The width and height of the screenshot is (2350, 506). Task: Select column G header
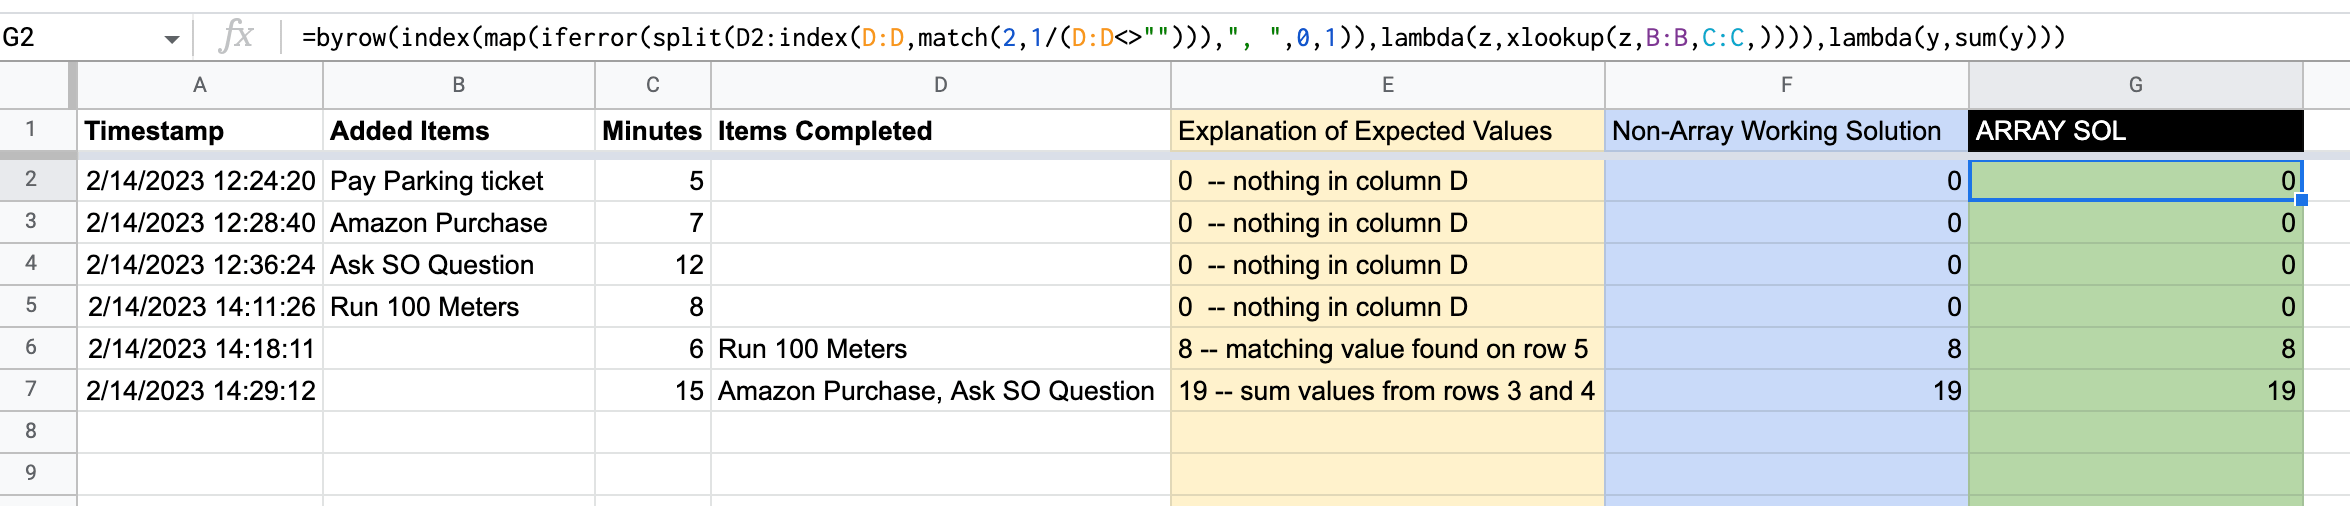(x=2136, y=85)
